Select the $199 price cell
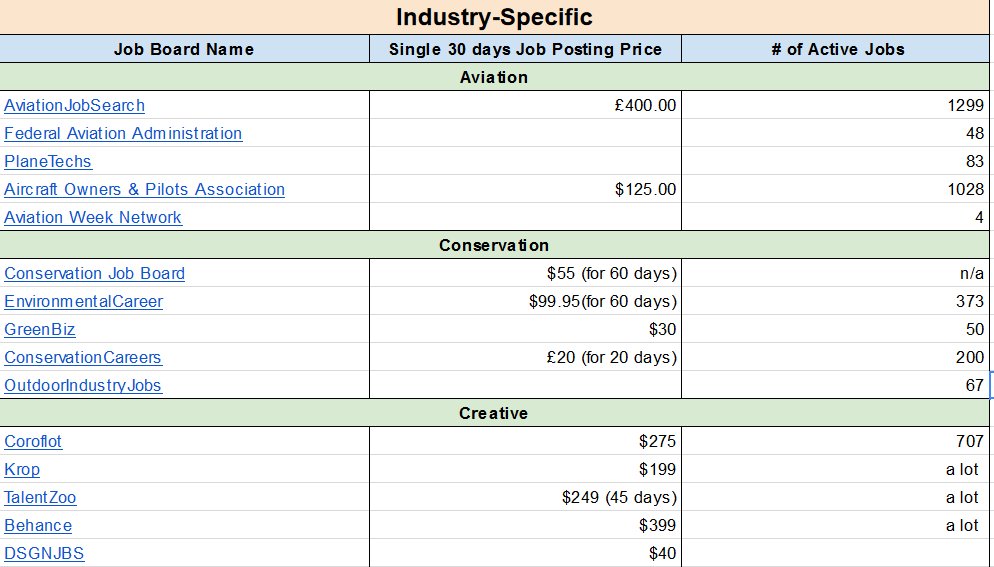994x567 pixels. 526,469
